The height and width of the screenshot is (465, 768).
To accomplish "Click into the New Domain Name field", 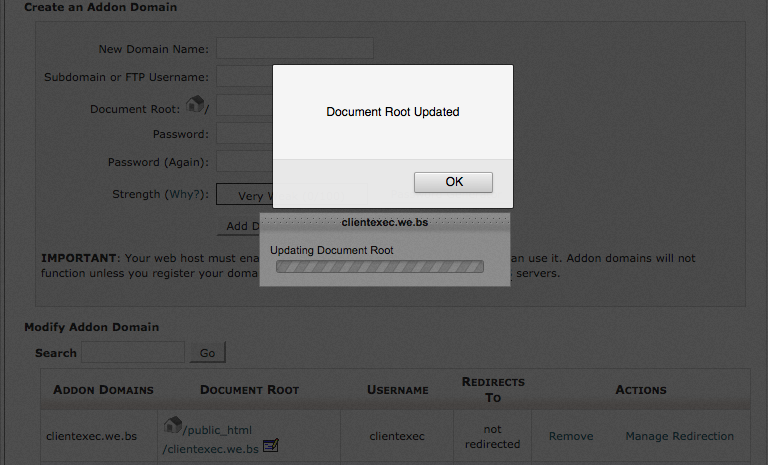I will [x=295, y=49].
